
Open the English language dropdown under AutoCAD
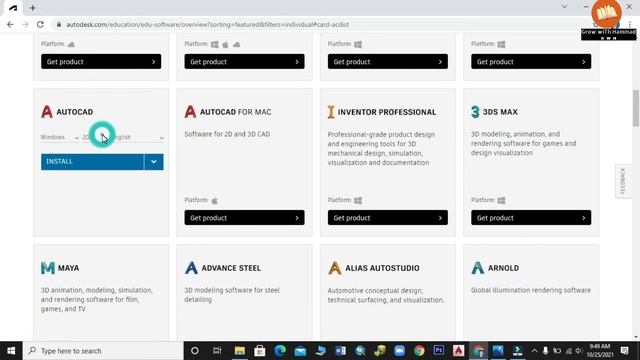click(x=139, y=138)
